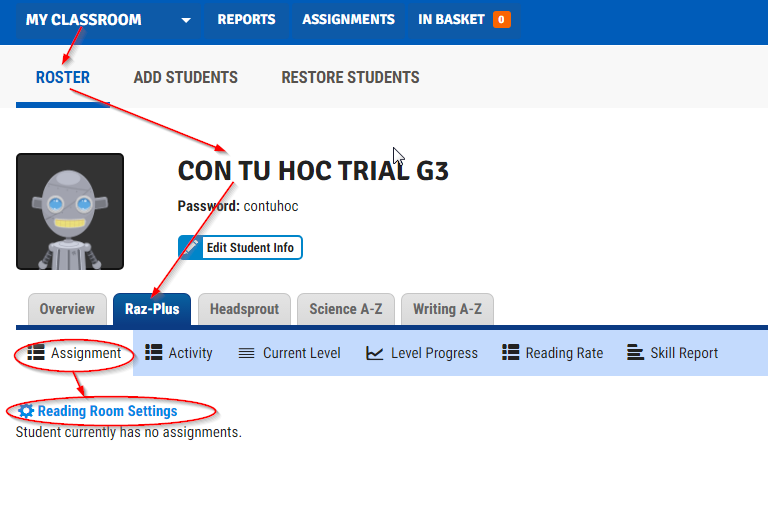Open the Current Level sub-tab
Image resolution: width=768 pixels, height=519 pixels.
[x=289, y=353]
